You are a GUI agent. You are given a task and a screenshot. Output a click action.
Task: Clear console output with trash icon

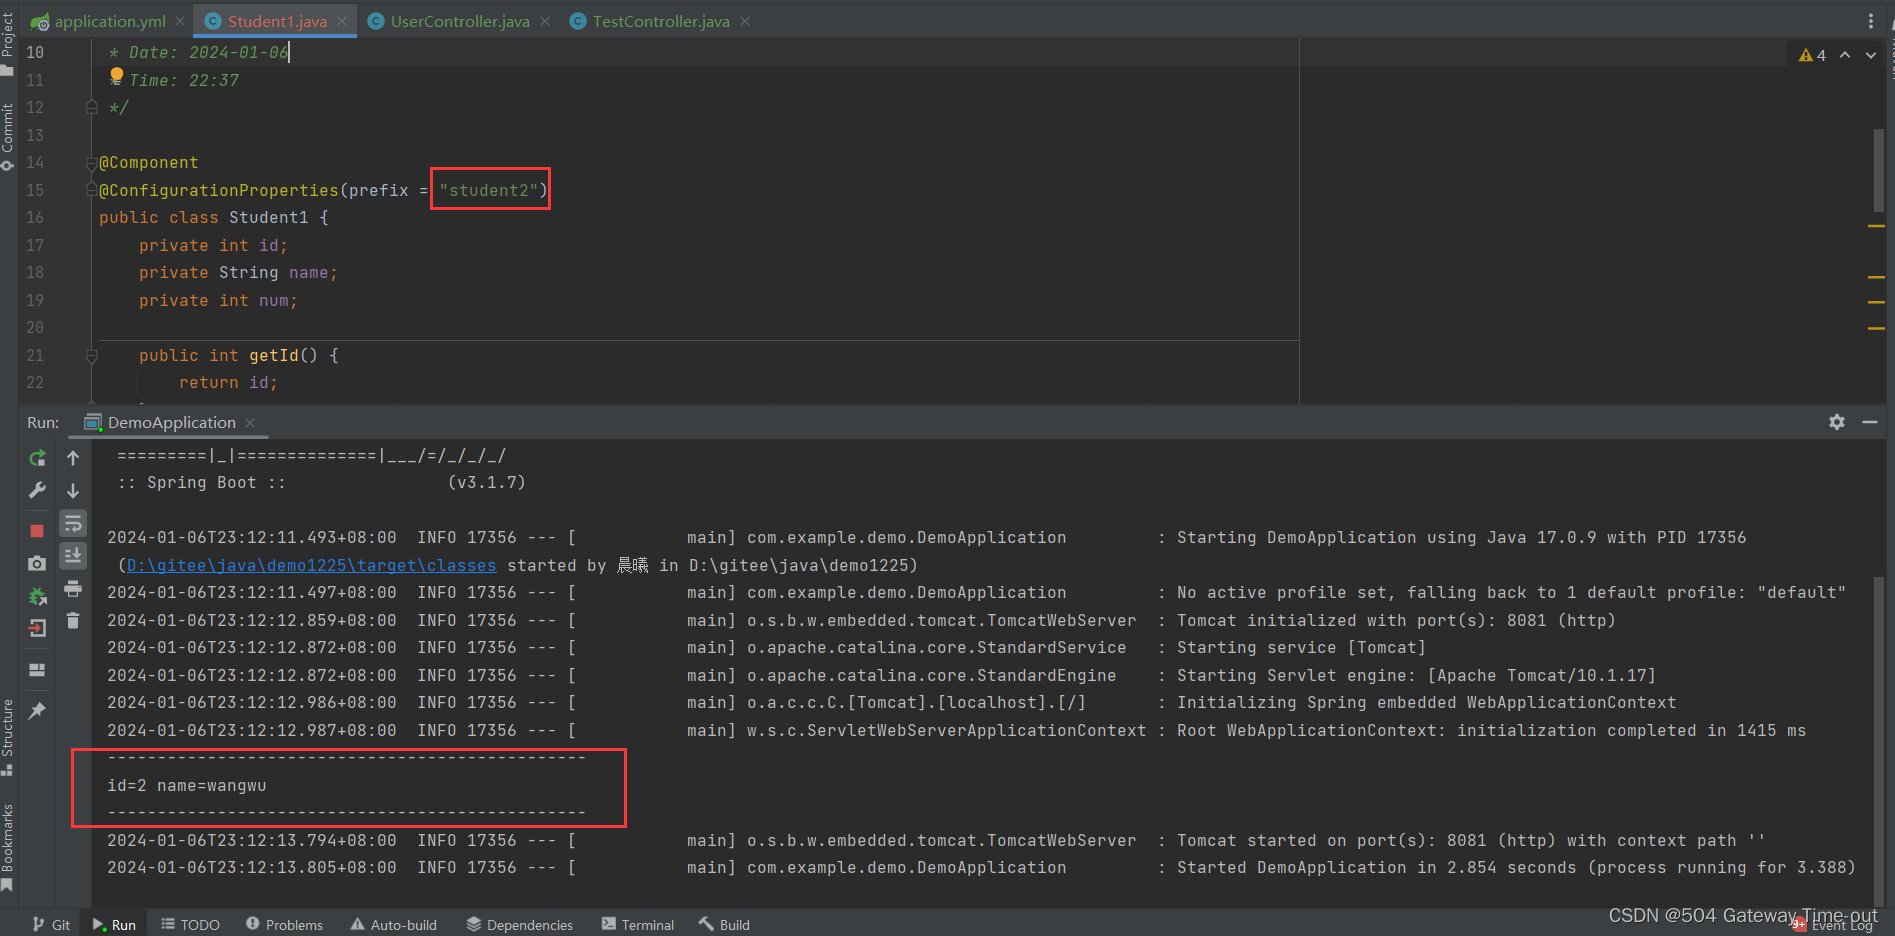73,621
